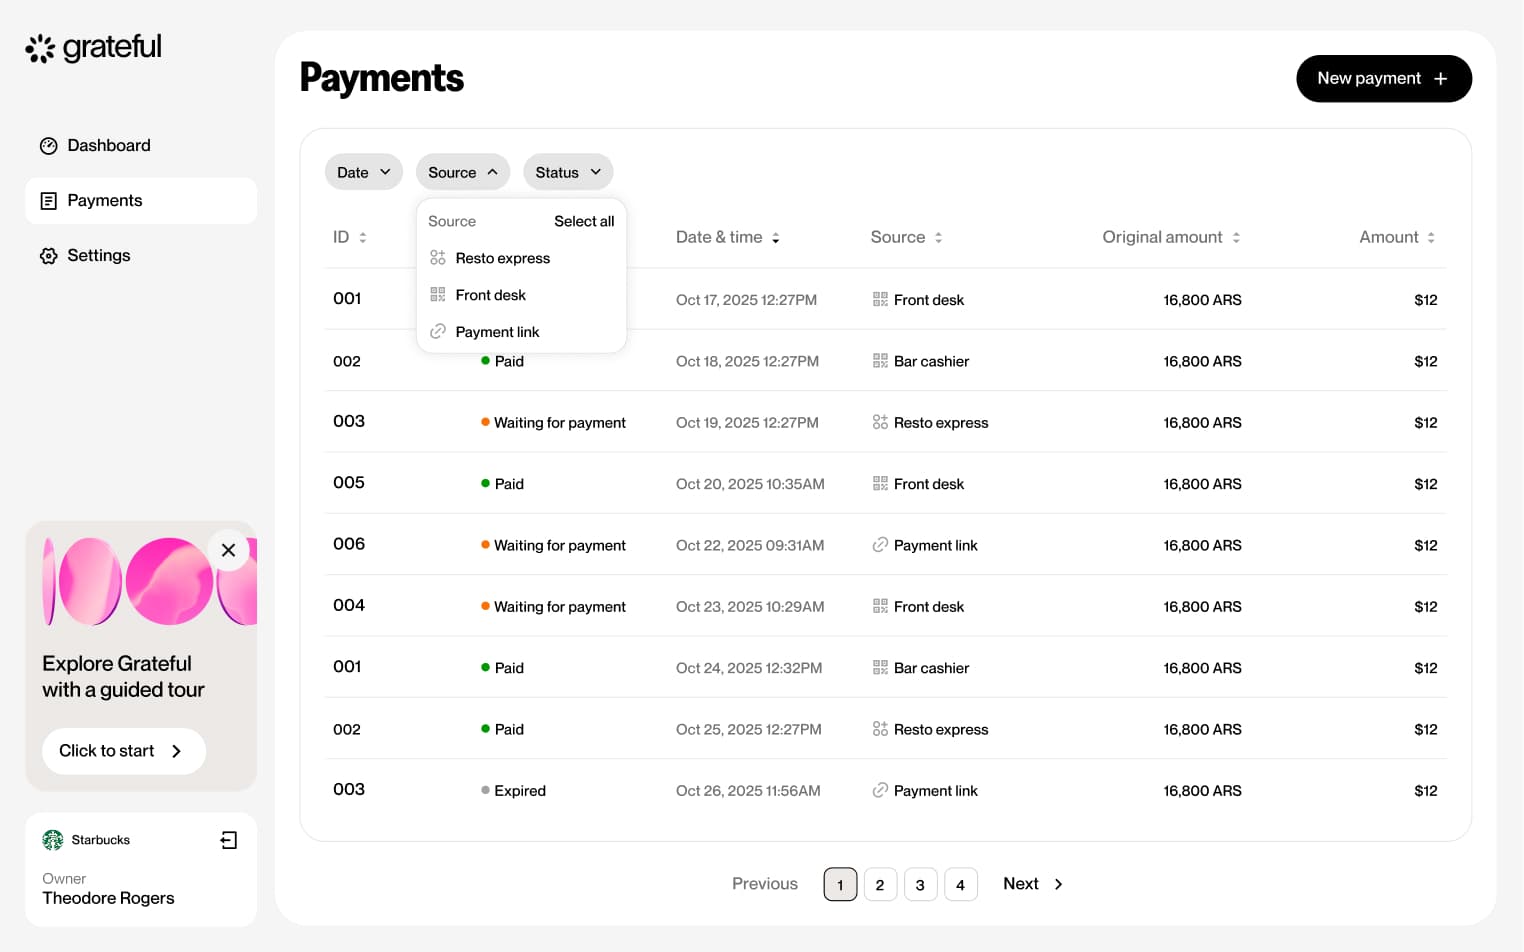Click the New payment button
Viewport: 1524px width, 952px height.
pos(1383,79)
